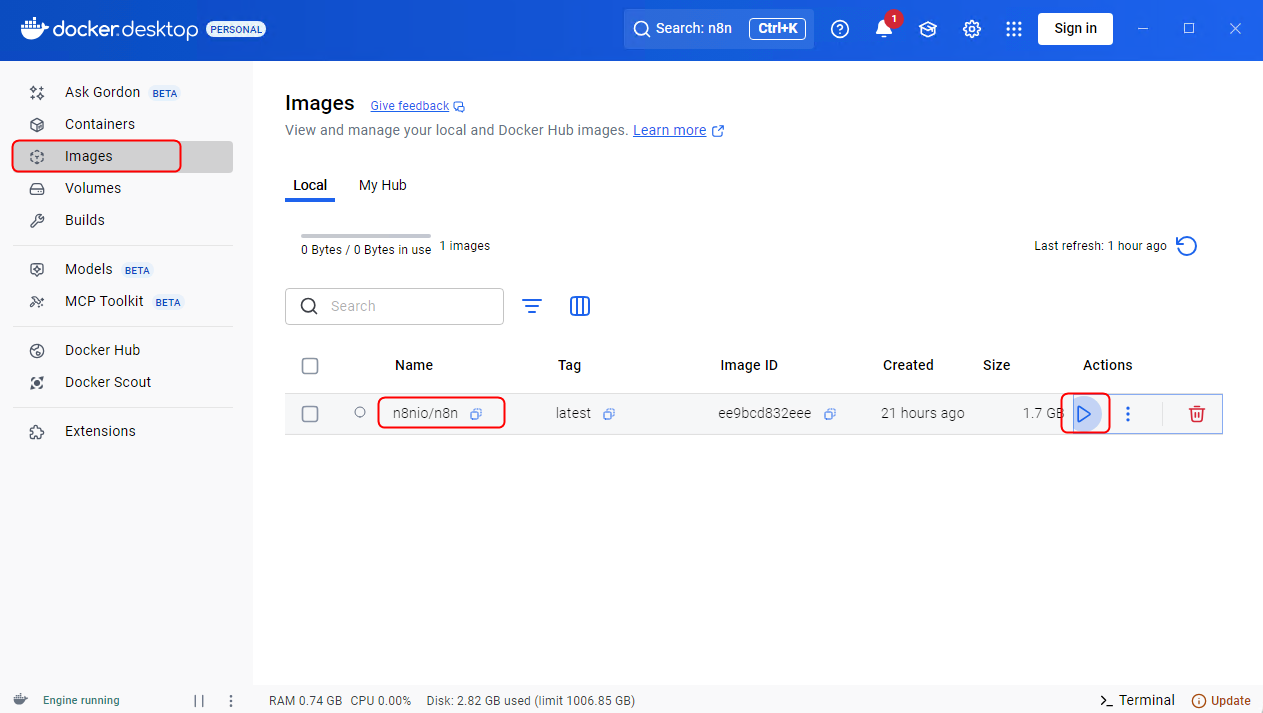Open notifications bell

(884, 29)
